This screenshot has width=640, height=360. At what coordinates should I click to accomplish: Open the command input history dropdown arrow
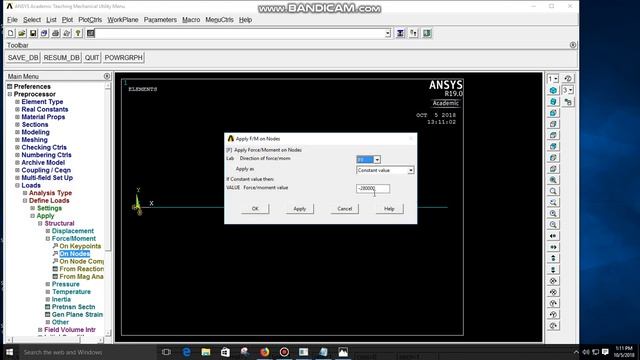388,33
